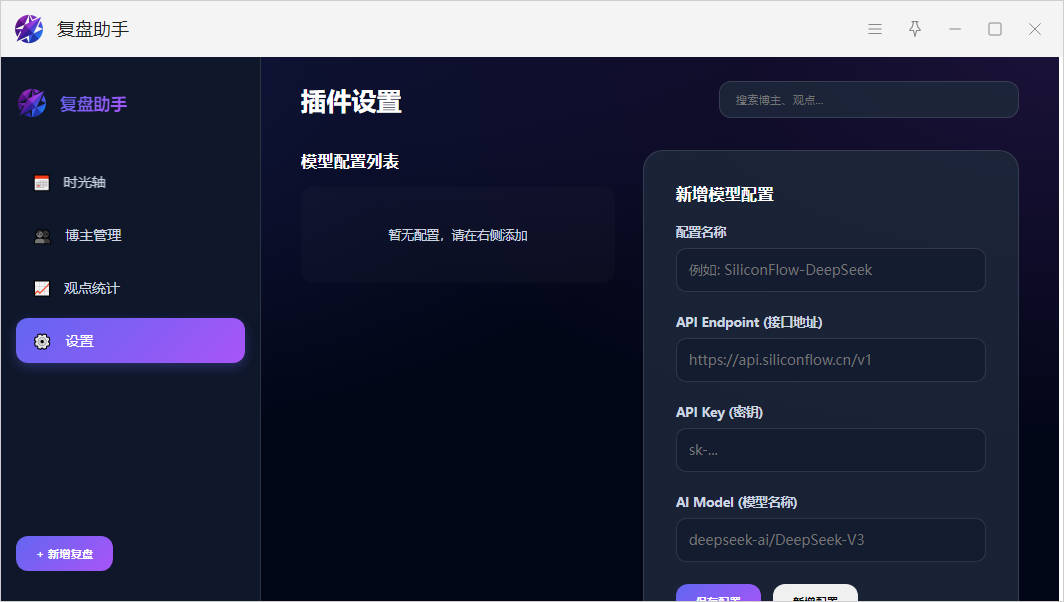
Task: Switch to 观点统计 page
Action: pyautogui.click(x=91, y=289)
